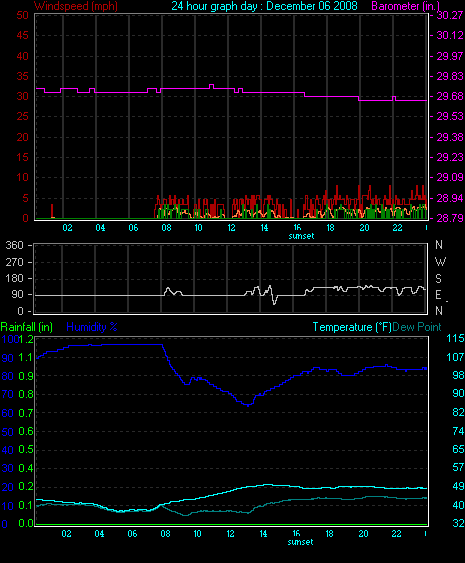This screenshot has width=465, height=563.
Task: Select barometer scale value "29.53"
Action: coord(450,116)
